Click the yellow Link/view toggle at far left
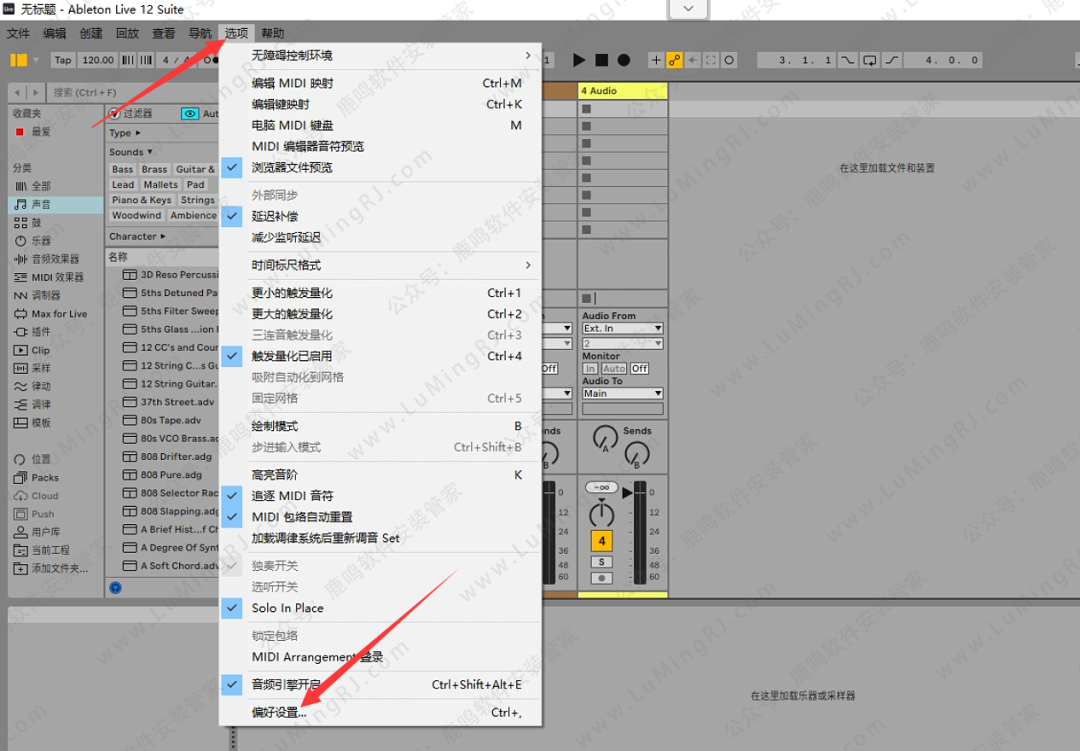This screenshot has height=751, width=1080. (x=19, y=60)
